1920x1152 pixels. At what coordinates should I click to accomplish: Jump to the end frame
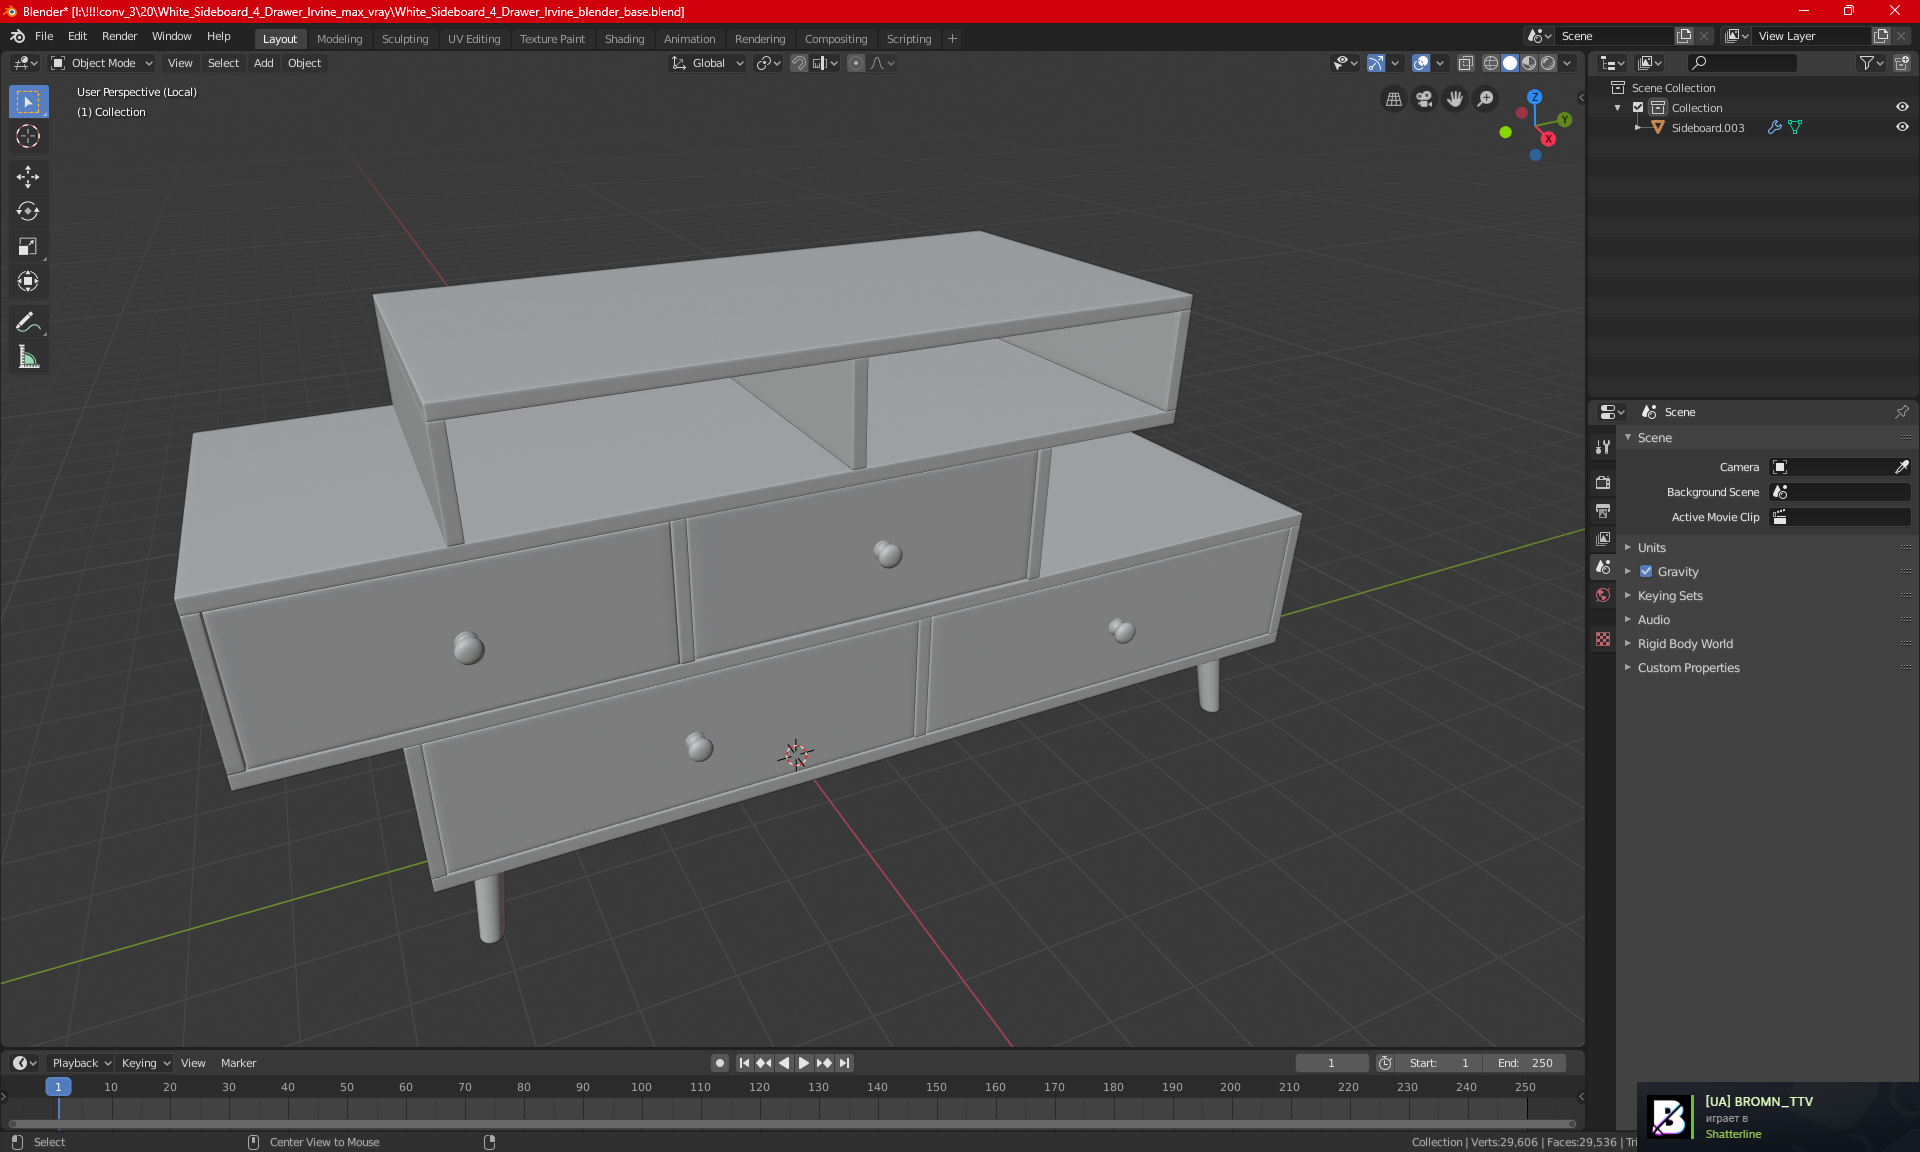point(845,1063)
